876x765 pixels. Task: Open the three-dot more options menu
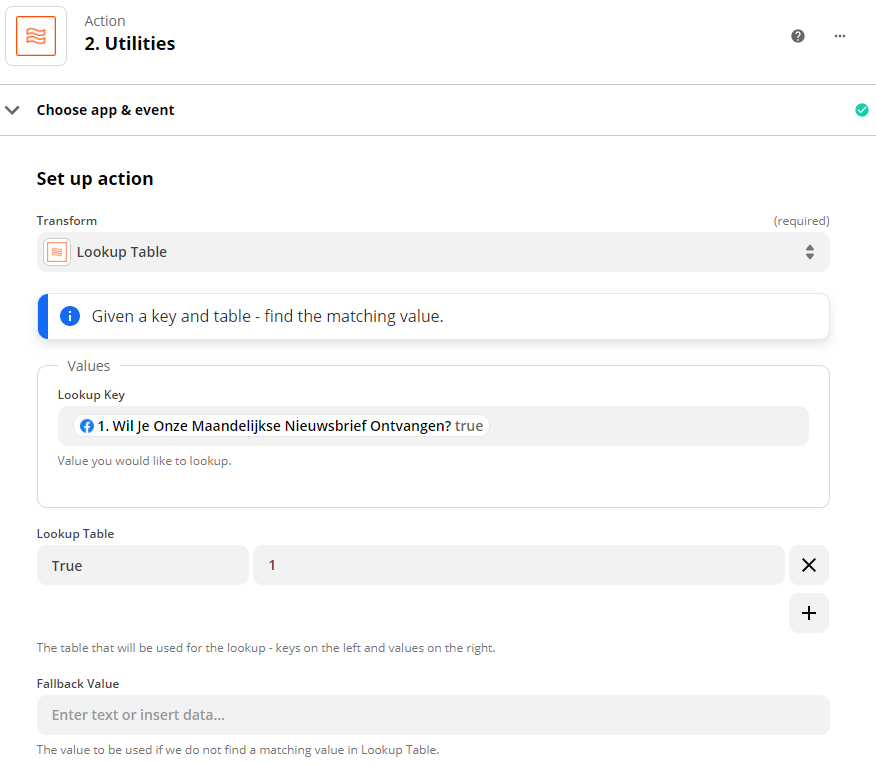[840, 36]
